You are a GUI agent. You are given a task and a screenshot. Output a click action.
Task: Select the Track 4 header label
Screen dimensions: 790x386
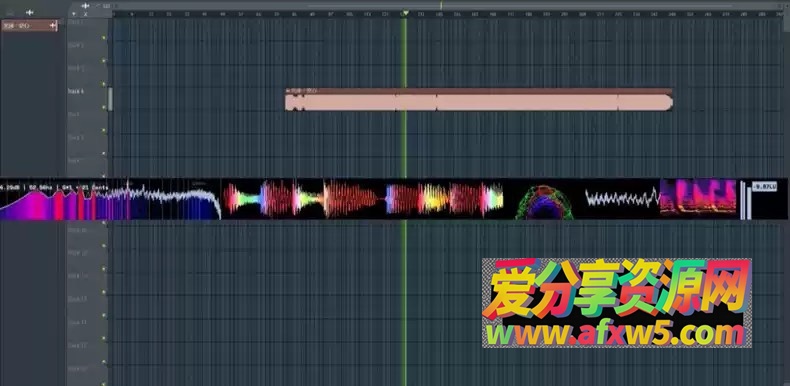(x=76, y=92)
